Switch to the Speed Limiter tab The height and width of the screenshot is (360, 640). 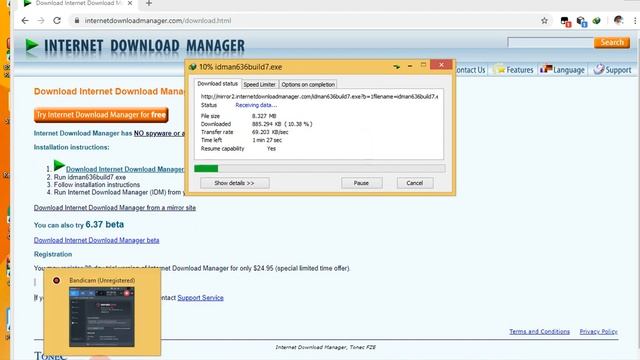(x=260, y=84)
